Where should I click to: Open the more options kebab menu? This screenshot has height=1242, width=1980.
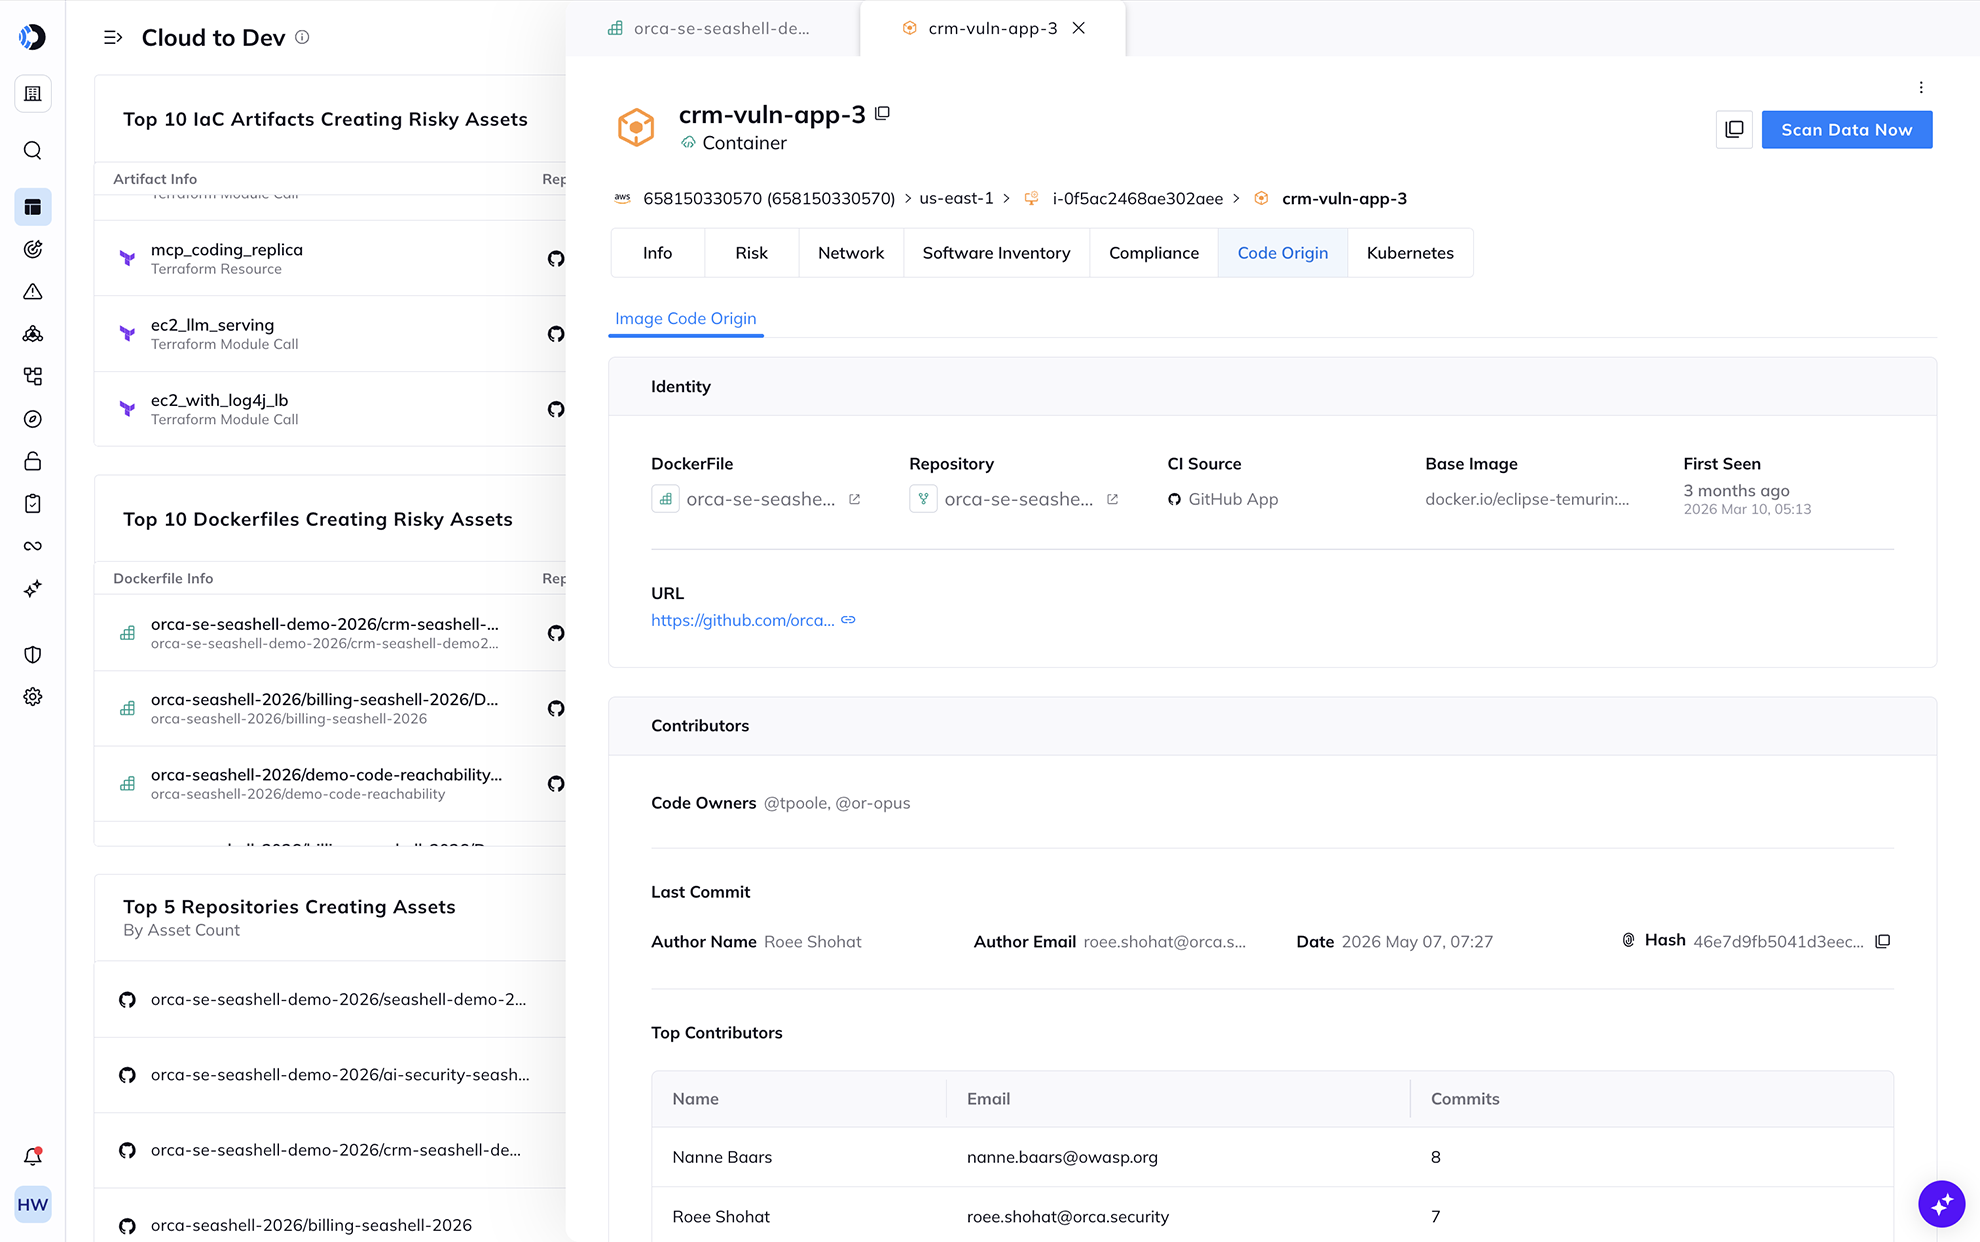1921,88
